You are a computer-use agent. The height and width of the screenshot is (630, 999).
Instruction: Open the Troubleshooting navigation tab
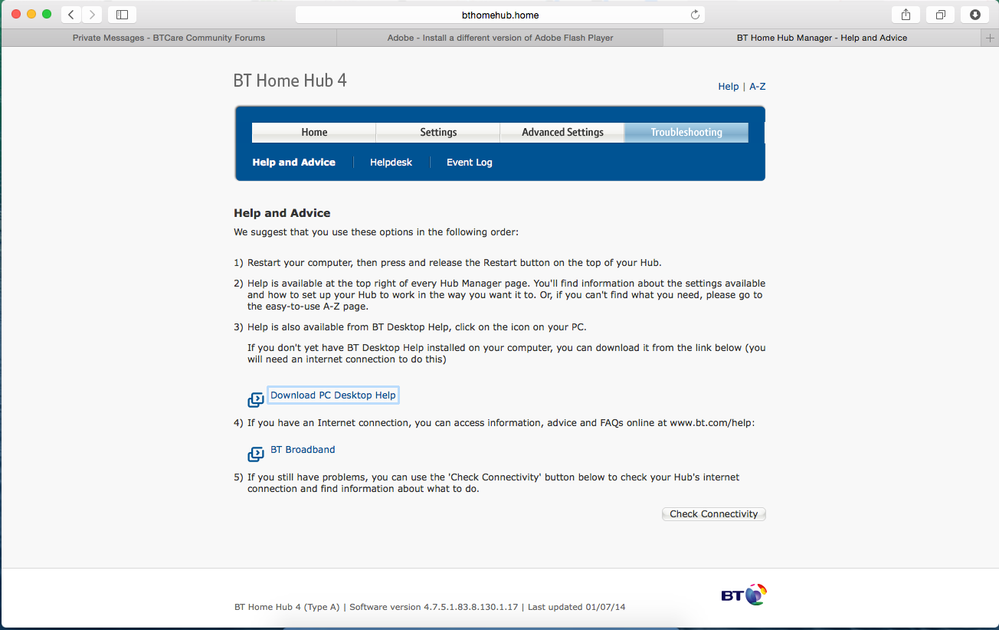[686, 132]
